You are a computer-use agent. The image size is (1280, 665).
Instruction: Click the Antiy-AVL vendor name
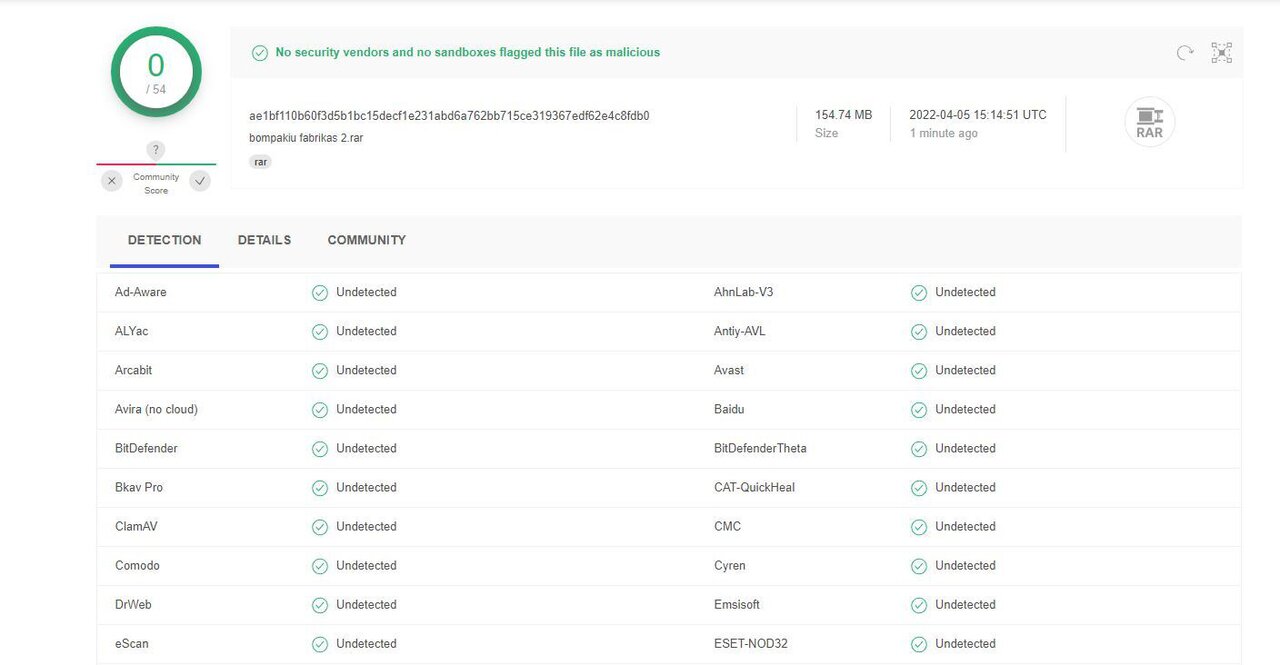(740, 331)
